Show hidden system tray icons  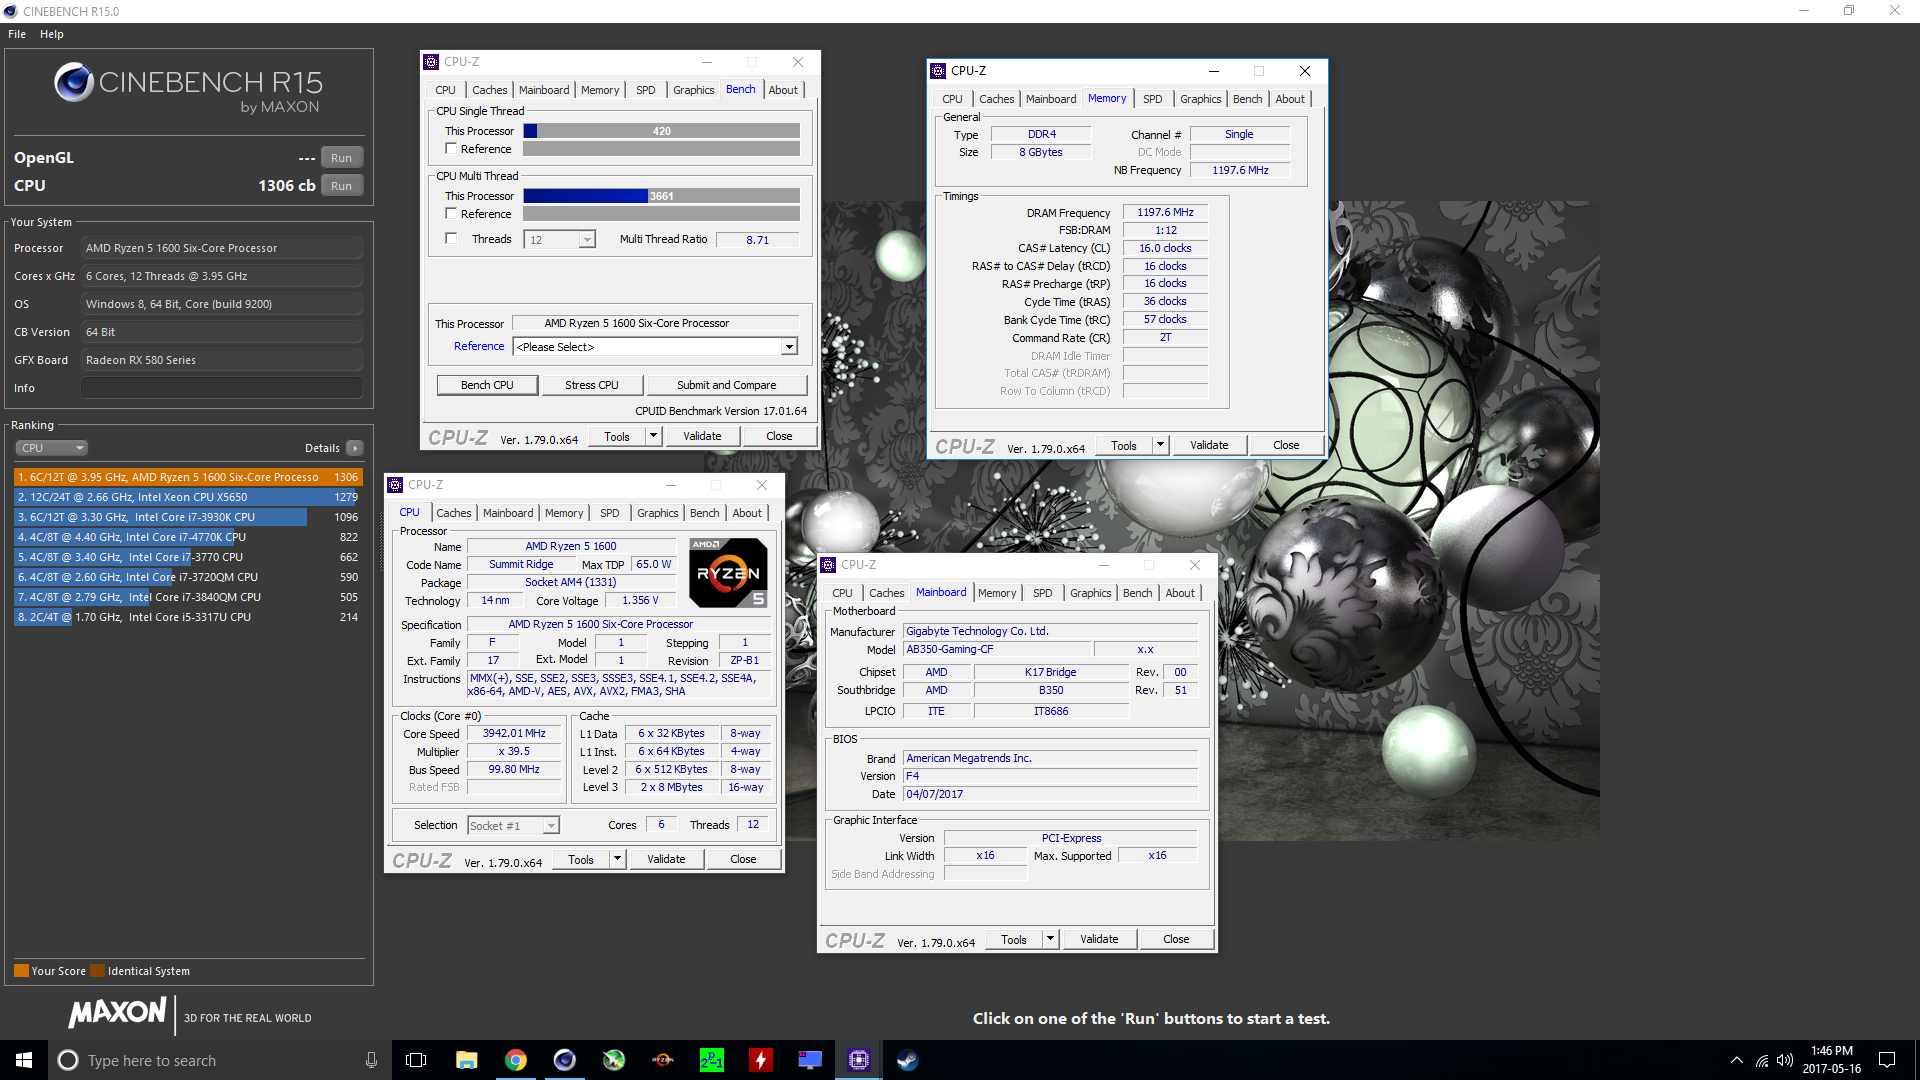pos(1737,1060)
